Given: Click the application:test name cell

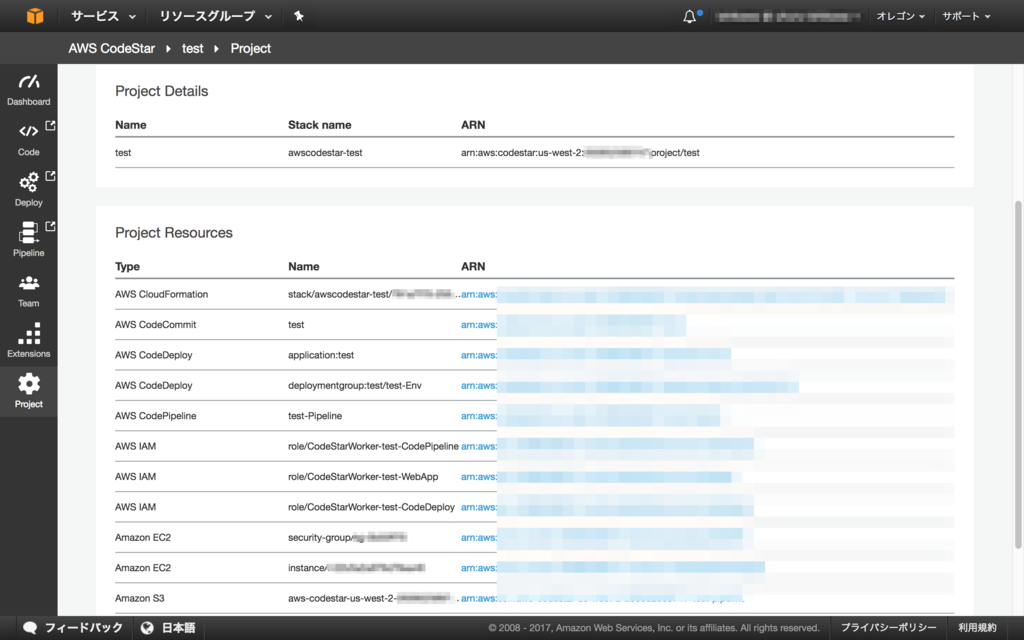Looking at the screenshot, I should point(321,355).
